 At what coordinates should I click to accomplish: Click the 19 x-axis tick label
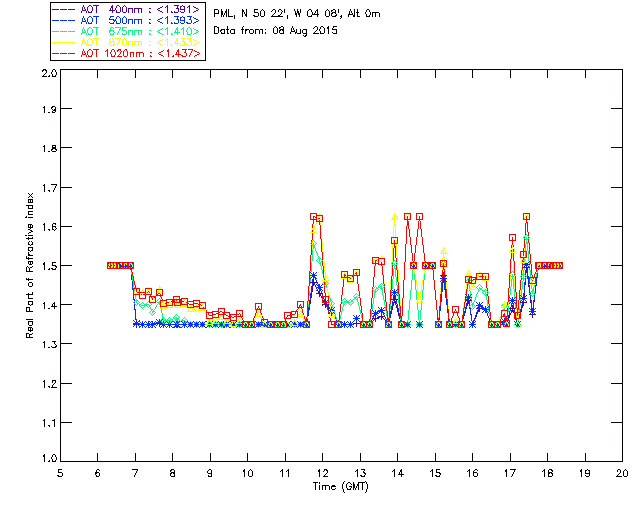[x=585, y=473]
